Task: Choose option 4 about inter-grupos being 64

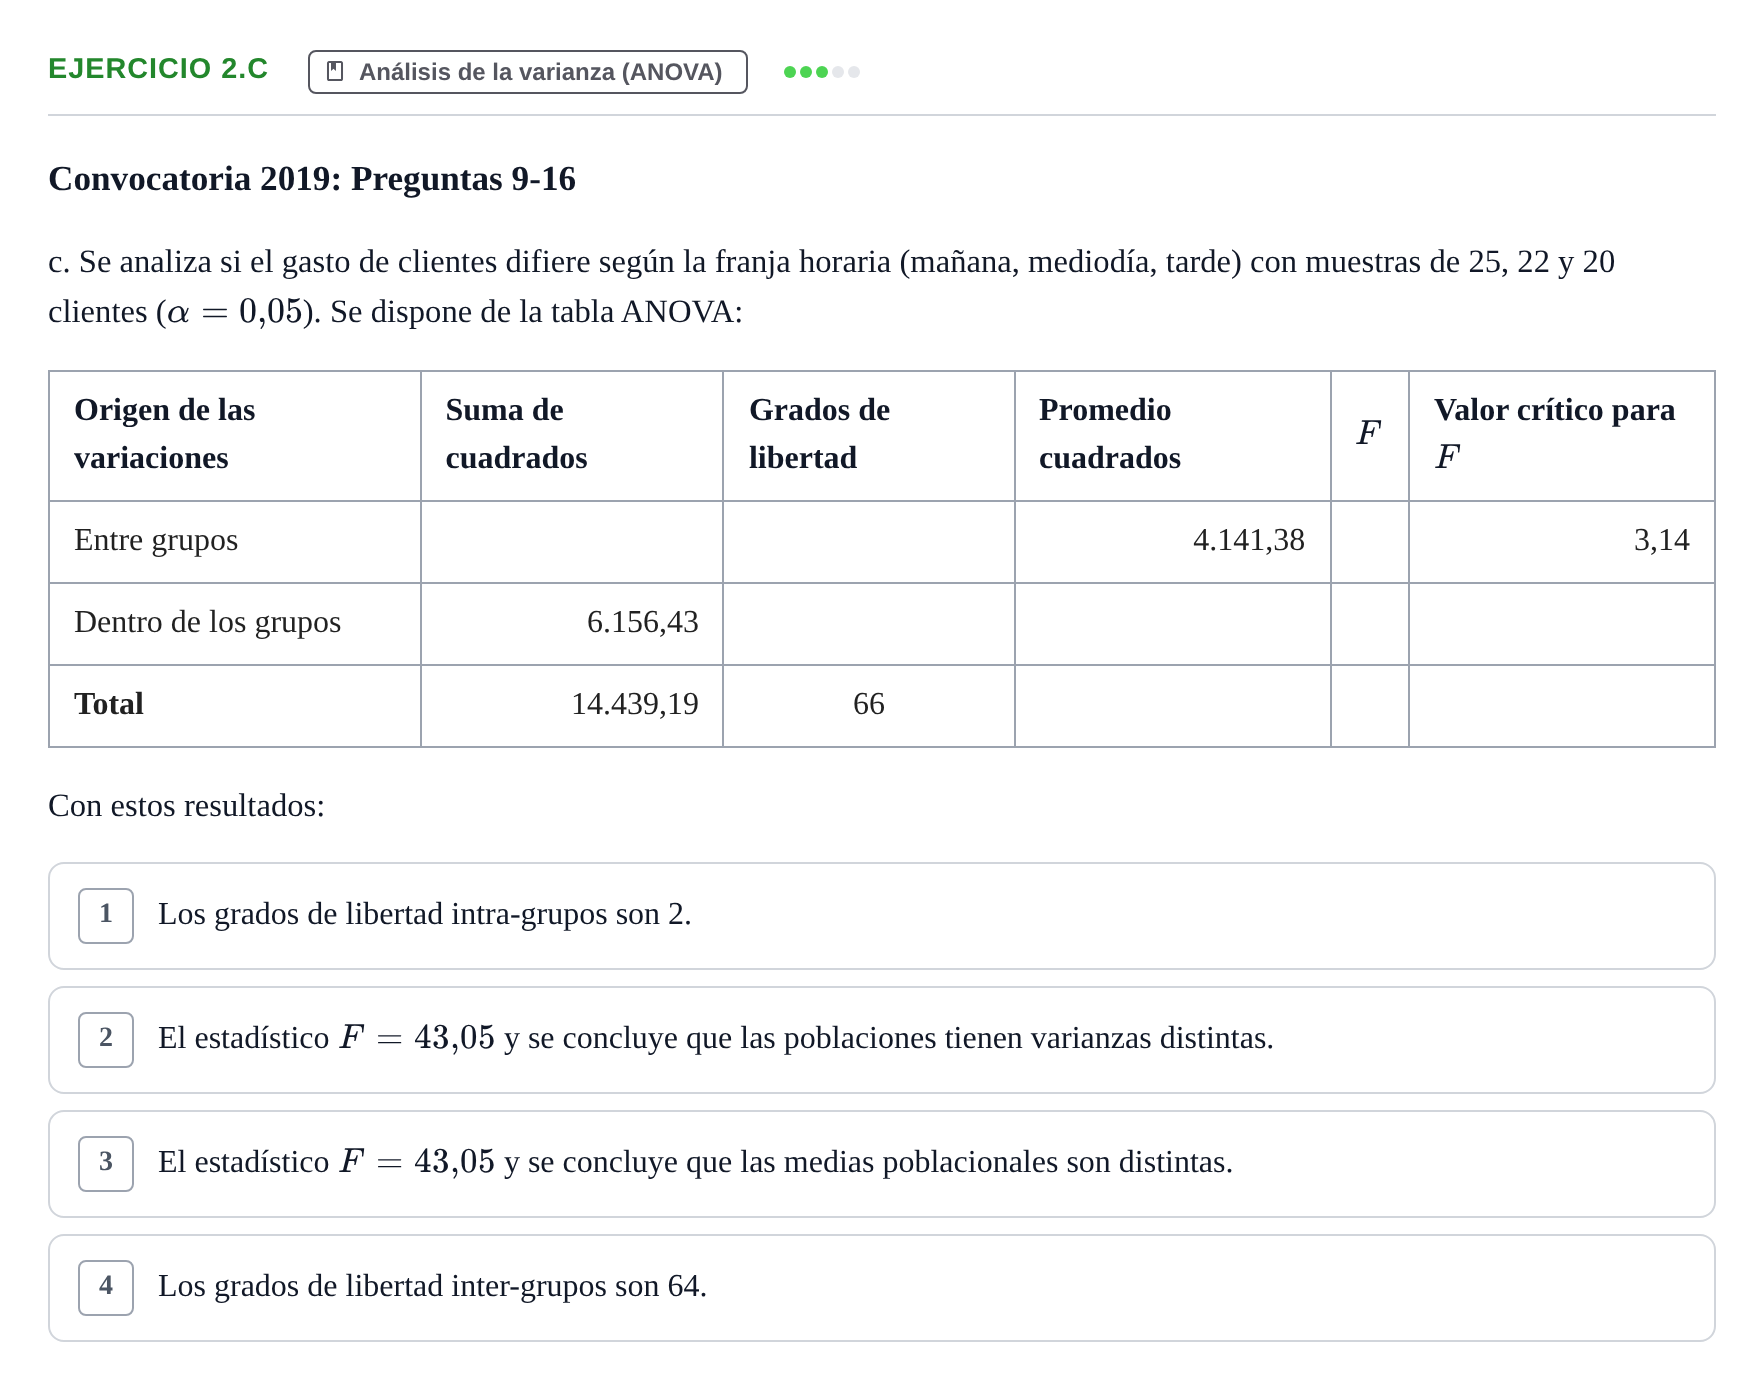Action: pos(881,1288)
